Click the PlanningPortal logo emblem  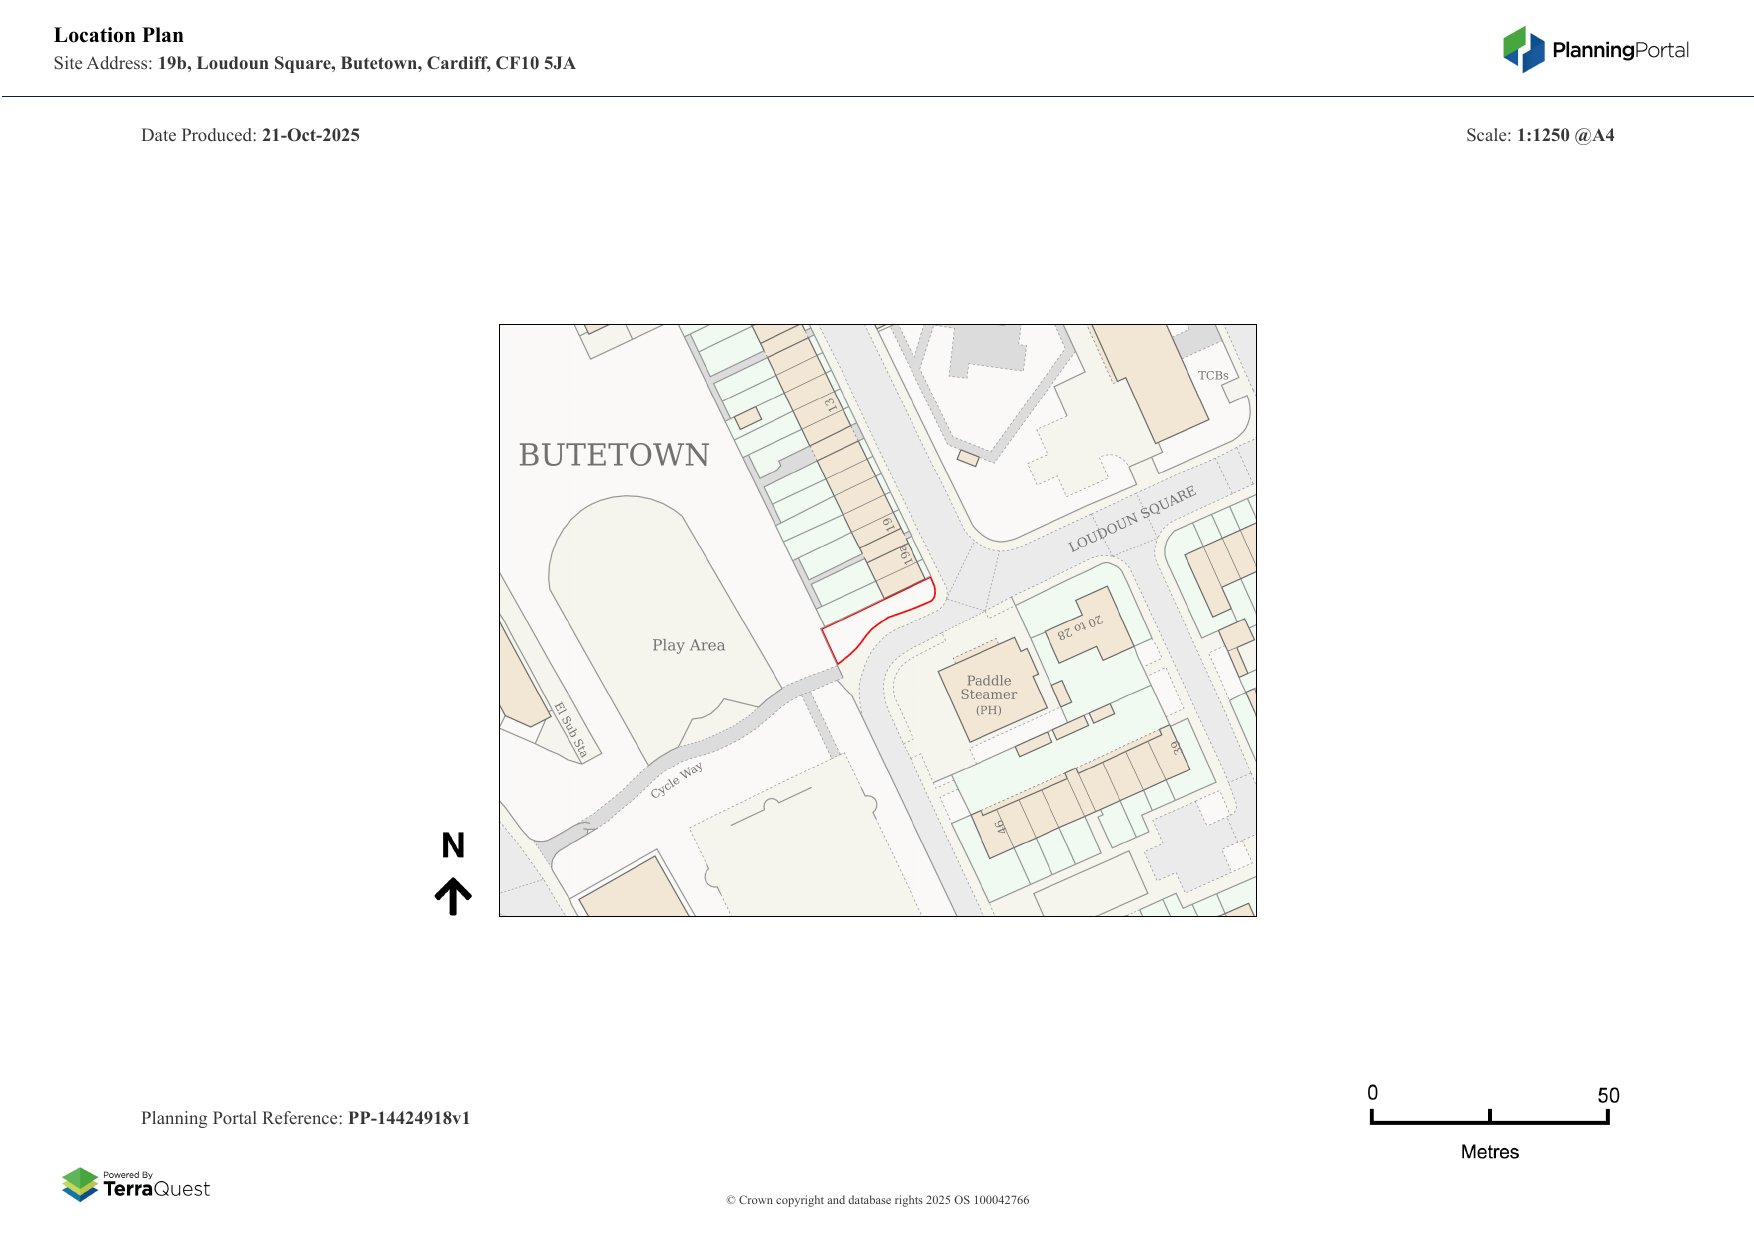coord(1523,50)
